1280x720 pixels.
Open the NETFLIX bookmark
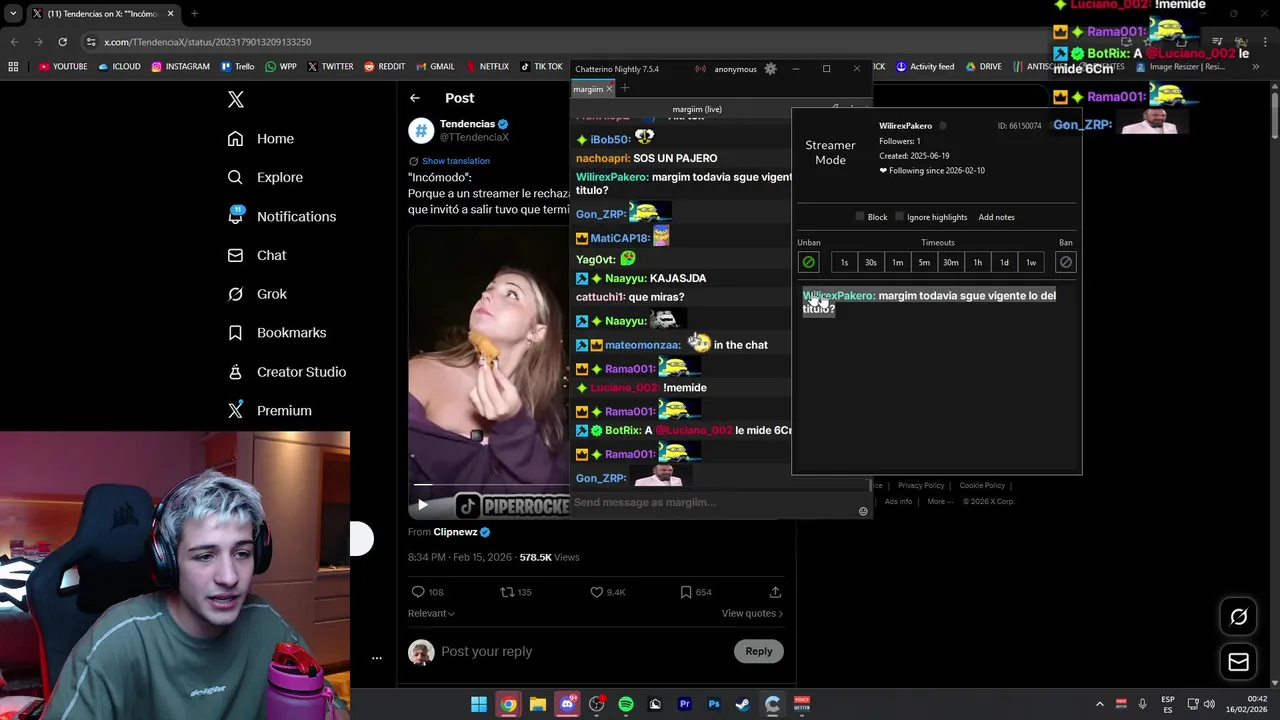(x=487, y=67)
